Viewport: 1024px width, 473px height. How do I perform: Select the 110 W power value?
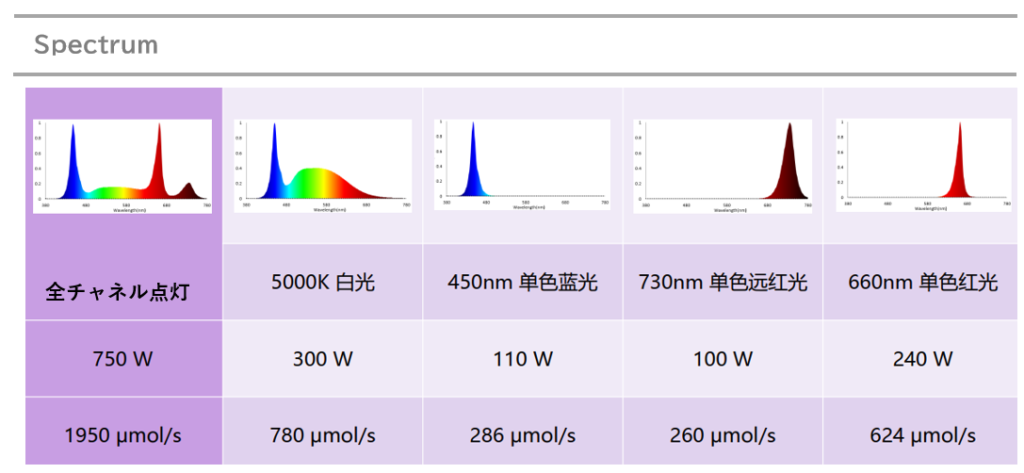522,359
